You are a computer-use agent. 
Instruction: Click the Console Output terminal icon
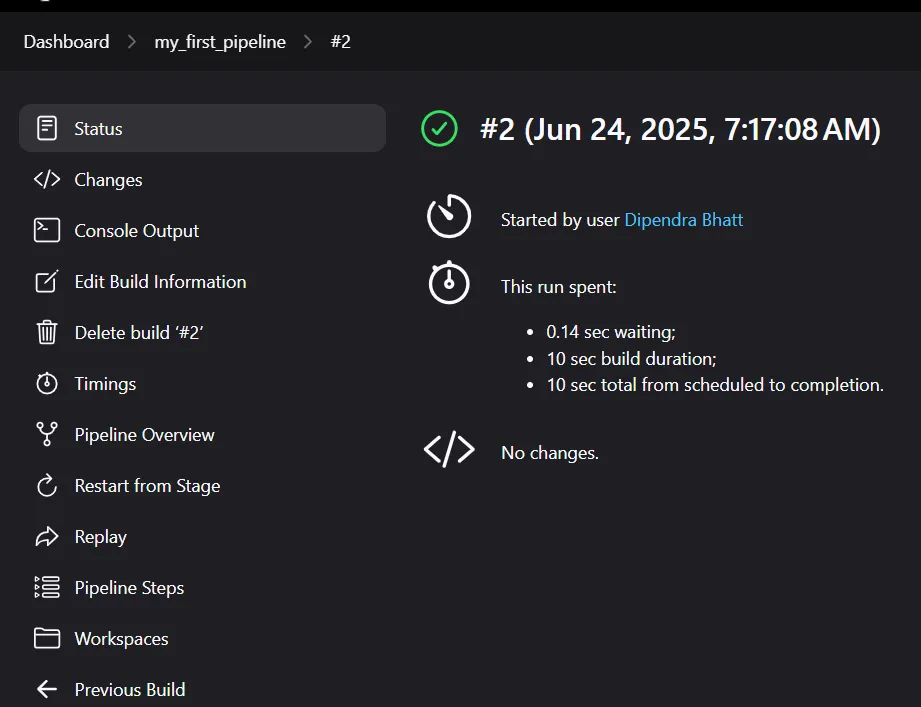(47, 230)
